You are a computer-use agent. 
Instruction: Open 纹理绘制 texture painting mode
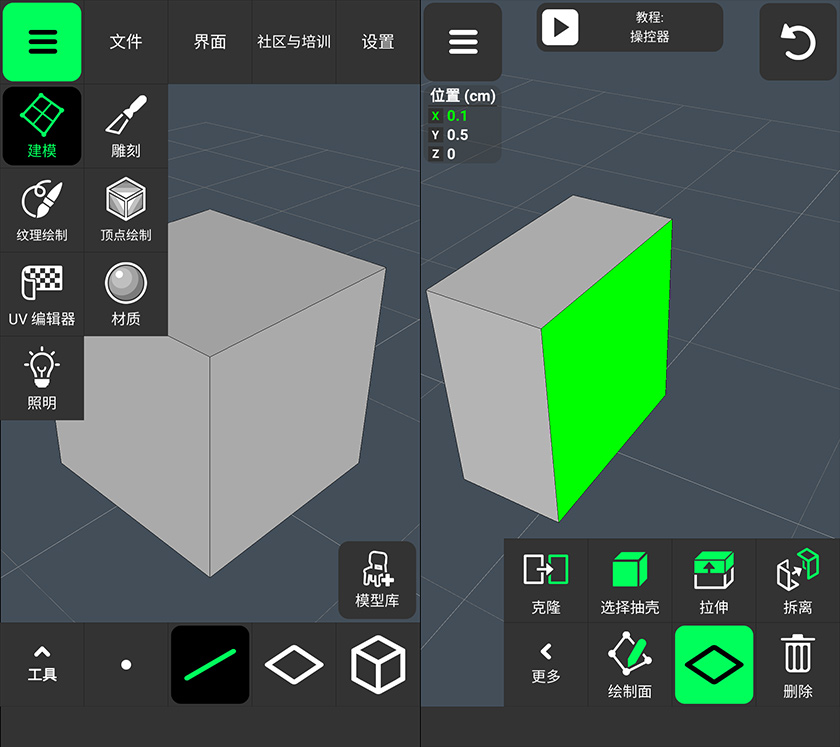[42, 210]
